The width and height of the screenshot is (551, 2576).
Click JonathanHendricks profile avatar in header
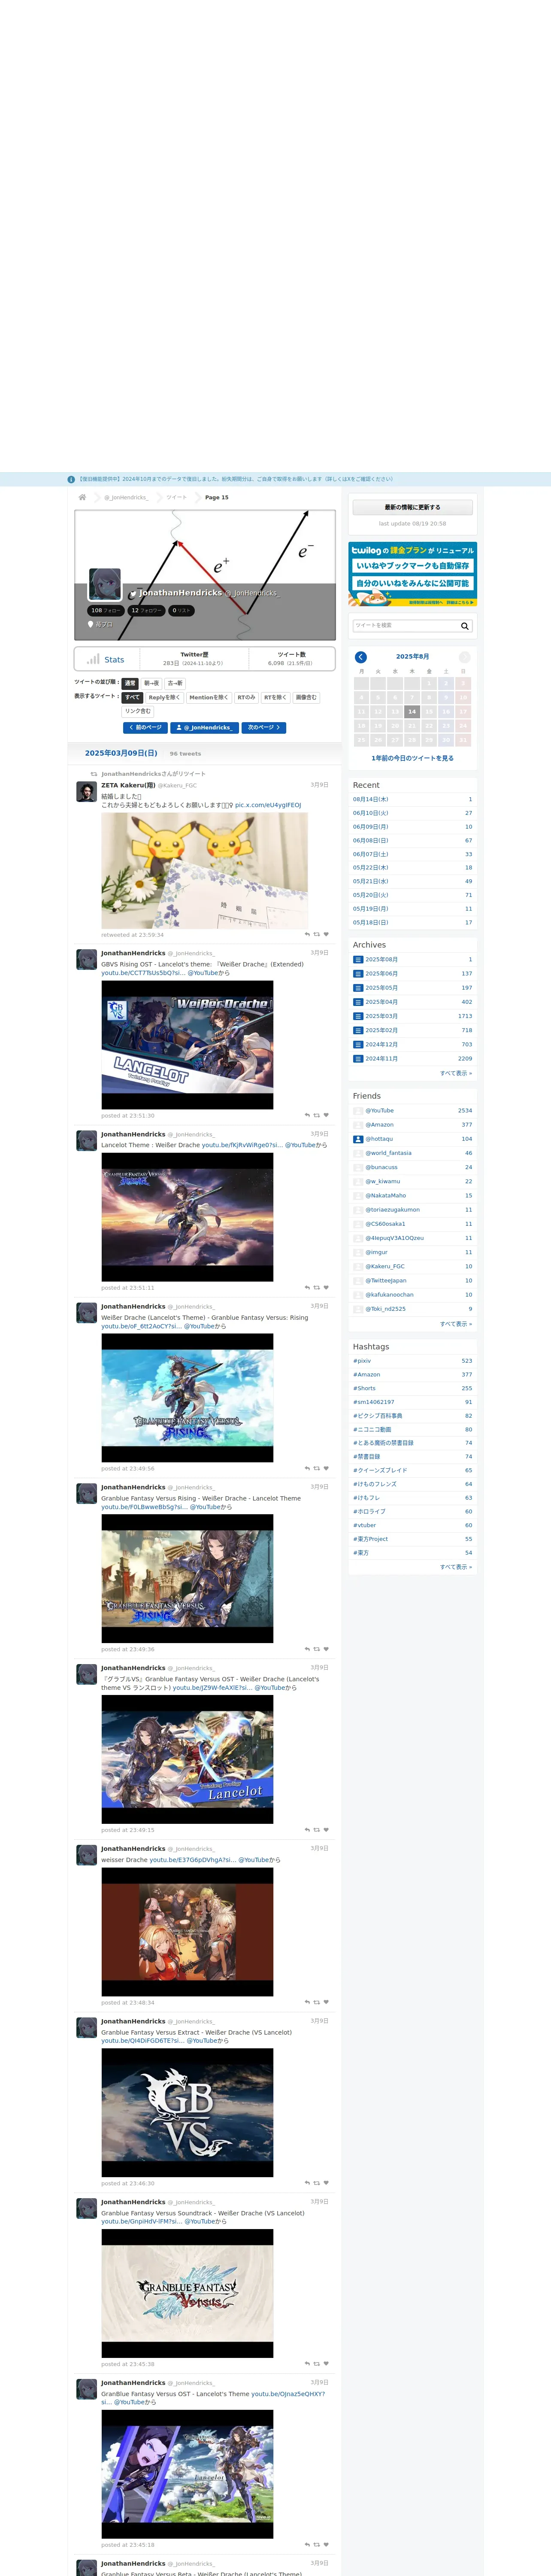tap(105, 584)
